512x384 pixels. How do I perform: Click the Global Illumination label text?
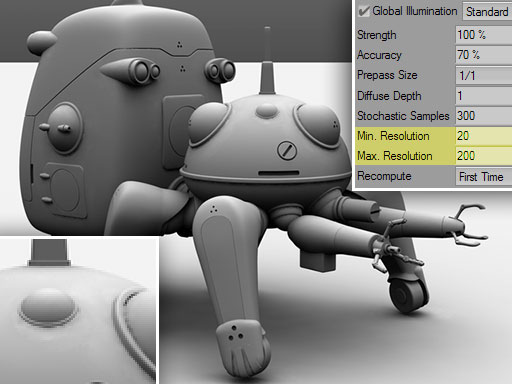[x=415, y=11]
